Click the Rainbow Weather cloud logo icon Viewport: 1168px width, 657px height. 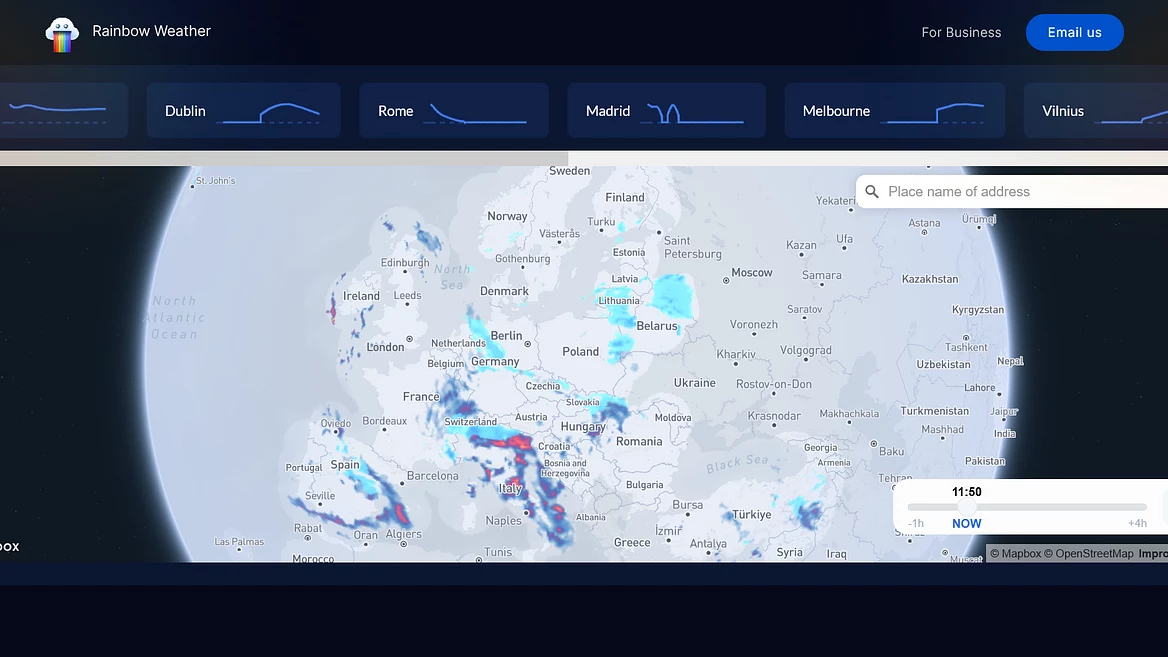click(x=62, y=34)
